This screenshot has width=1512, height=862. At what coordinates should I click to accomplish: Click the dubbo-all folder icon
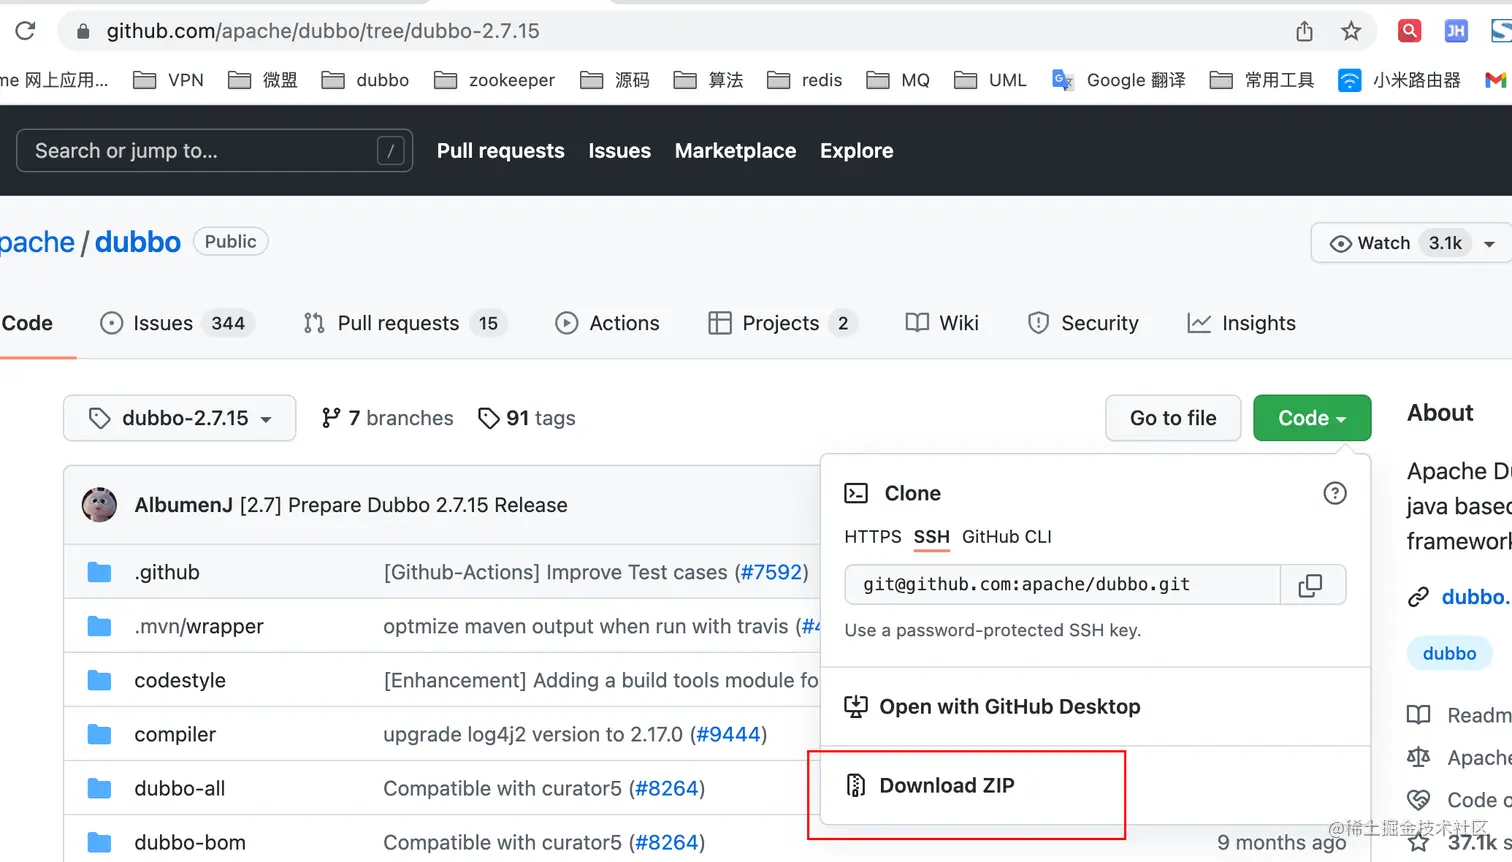[x=99, y=788]
